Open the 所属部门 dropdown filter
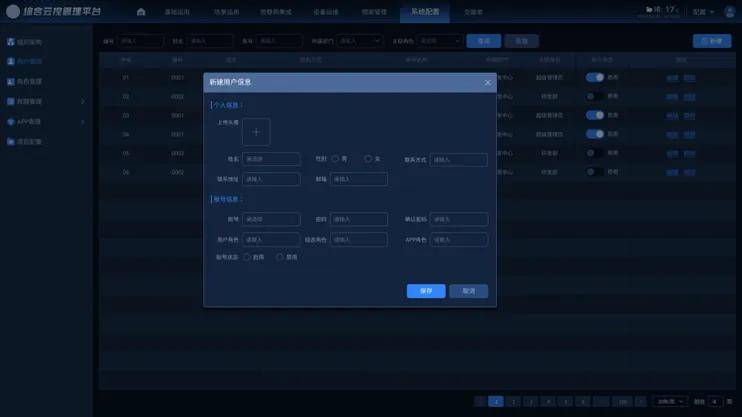742x417 pixels. click(359, 41)
